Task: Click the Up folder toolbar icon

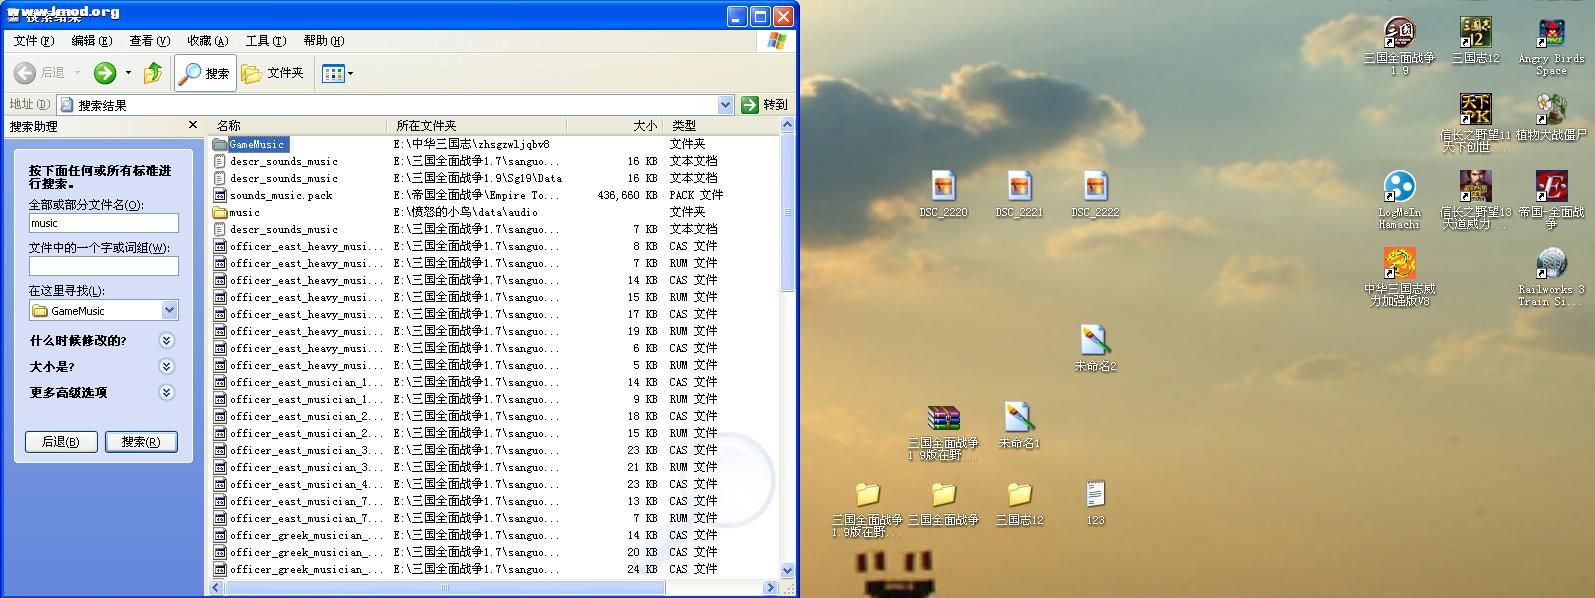Action: point(153,73)
